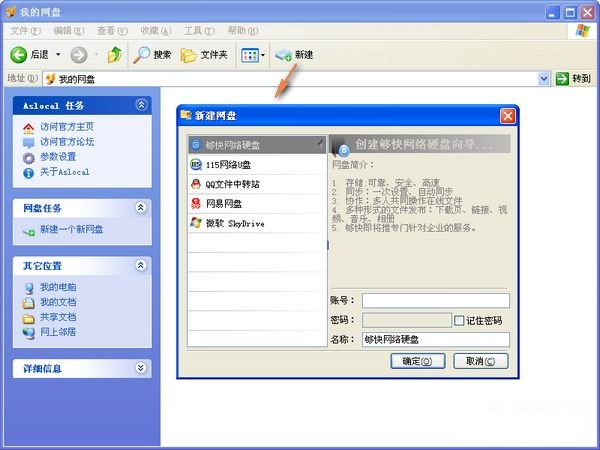Screen dimensions: 600x450
Task: Open 关于Aslocal info link
Action: (65, 172)
